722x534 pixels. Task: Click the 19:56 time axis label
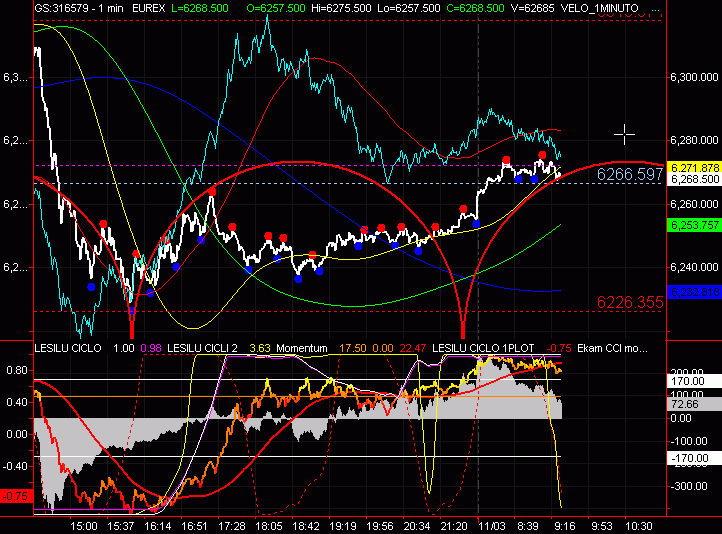point(380,526)
